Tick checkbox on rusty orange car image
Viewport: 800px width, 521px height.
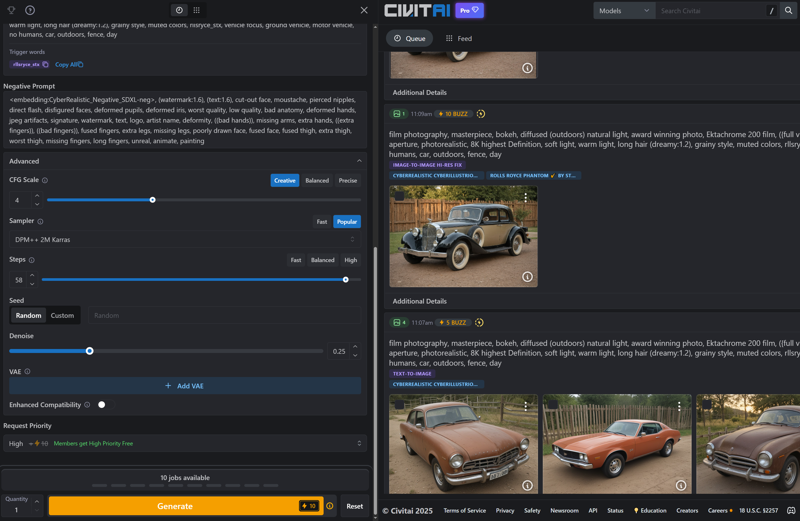pyautogui.click(x=399, y=405)
